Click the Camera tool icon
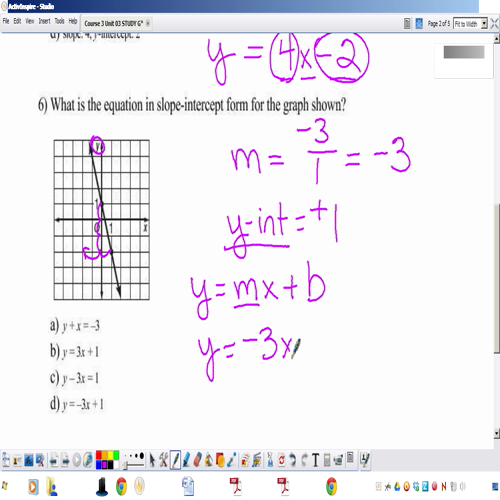The height and width of the screenshot is (500, 500). (338, 460)
